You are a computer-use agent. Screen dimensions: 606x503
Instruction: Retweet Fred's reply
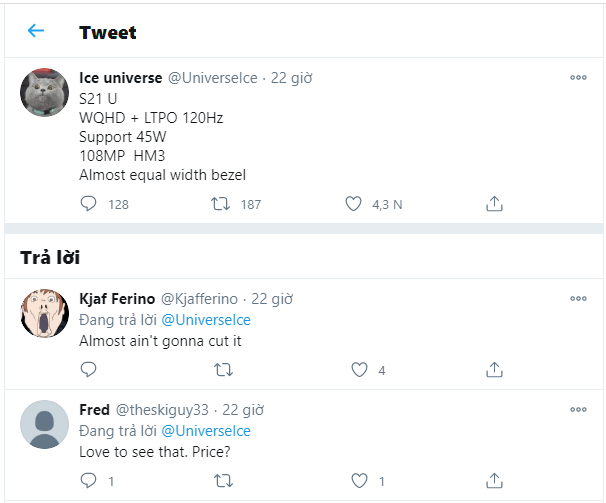(223, 481)
